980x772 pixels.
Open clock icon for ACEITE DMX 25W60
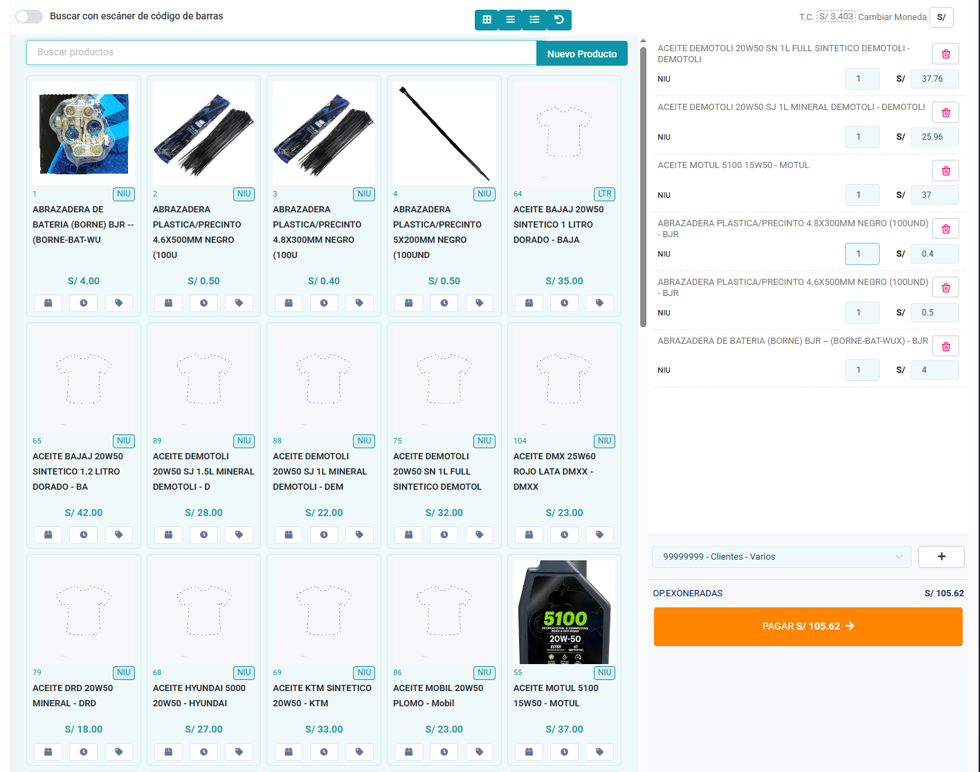[564, 535]
